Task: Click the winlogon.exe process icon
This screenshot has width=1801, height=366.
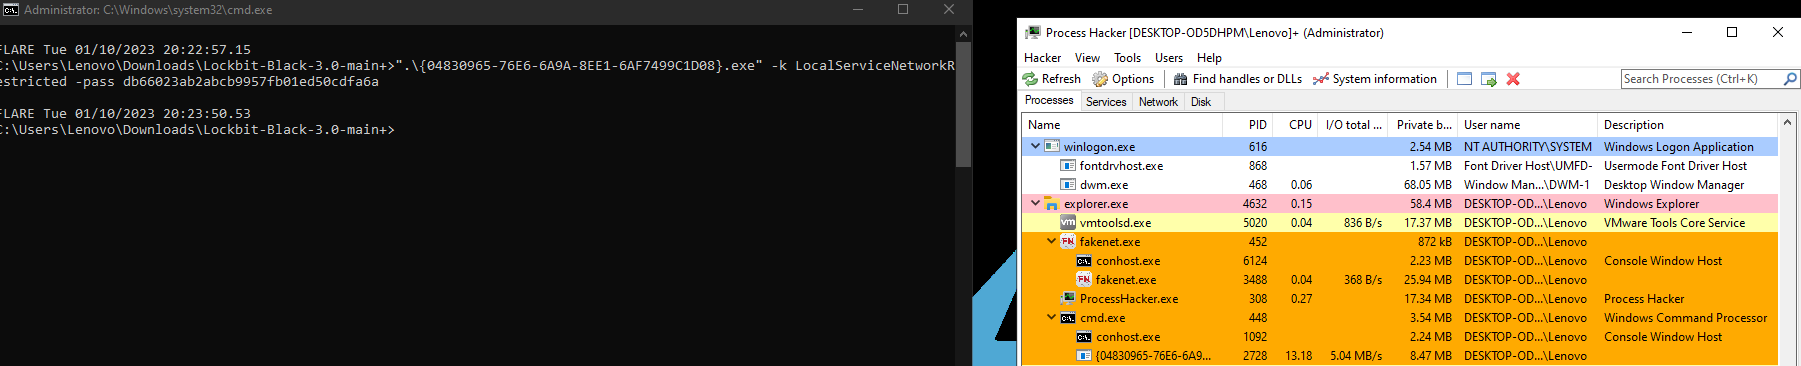Action: [1052, 147]
